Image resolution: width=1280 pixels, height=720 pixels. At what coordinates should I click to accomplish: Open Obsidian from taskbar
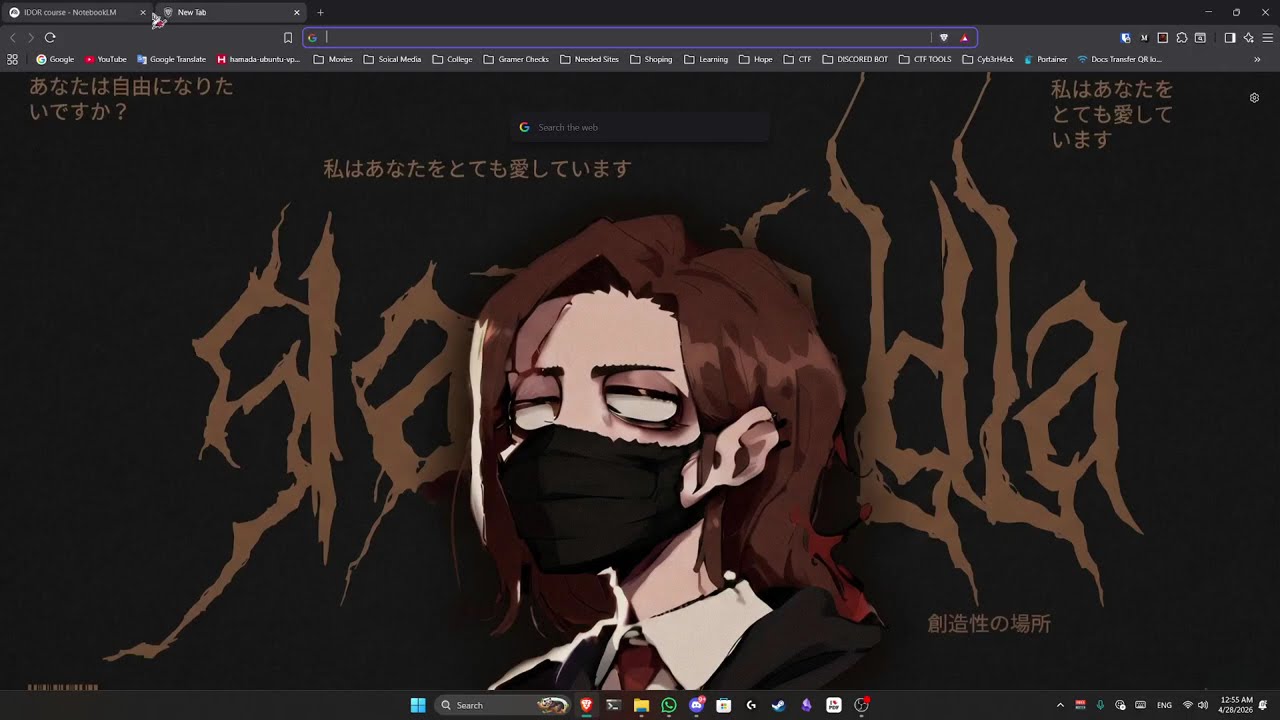[x=806, y=705]
